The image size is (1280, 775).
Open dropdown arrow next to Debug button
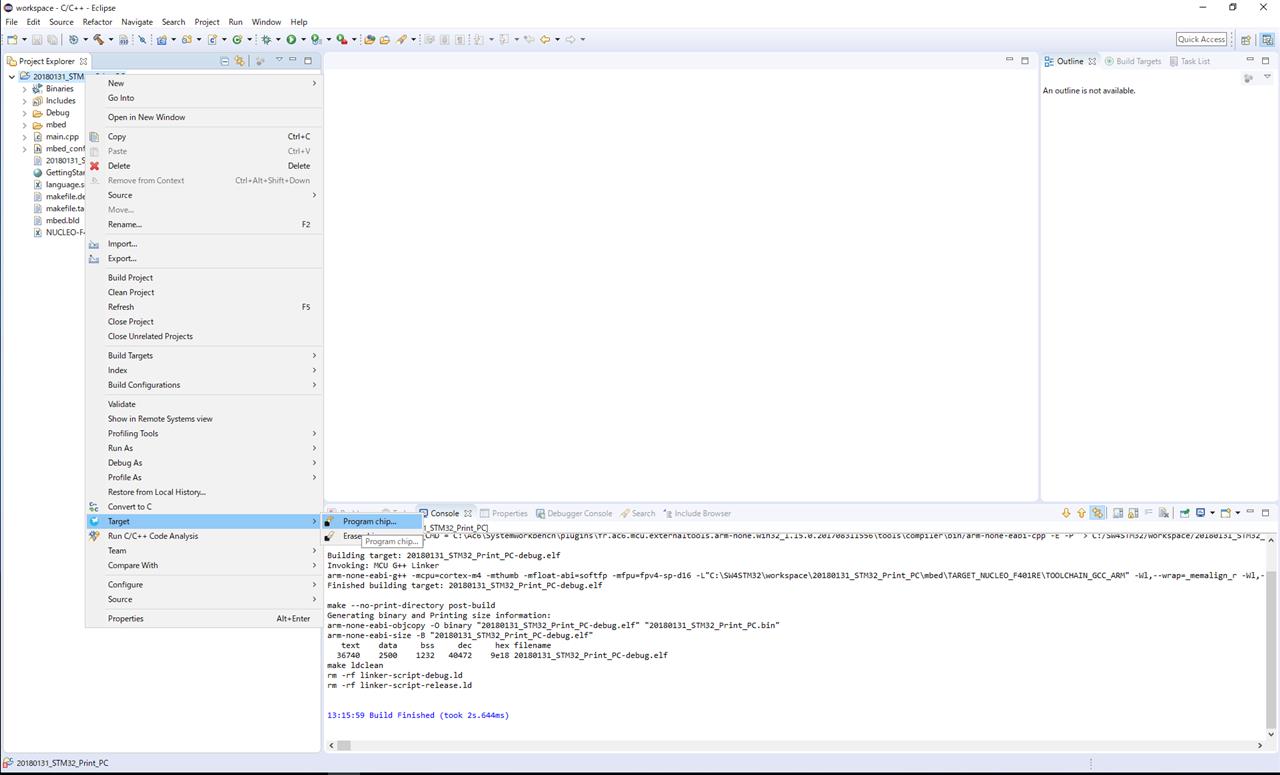point(278,40)
